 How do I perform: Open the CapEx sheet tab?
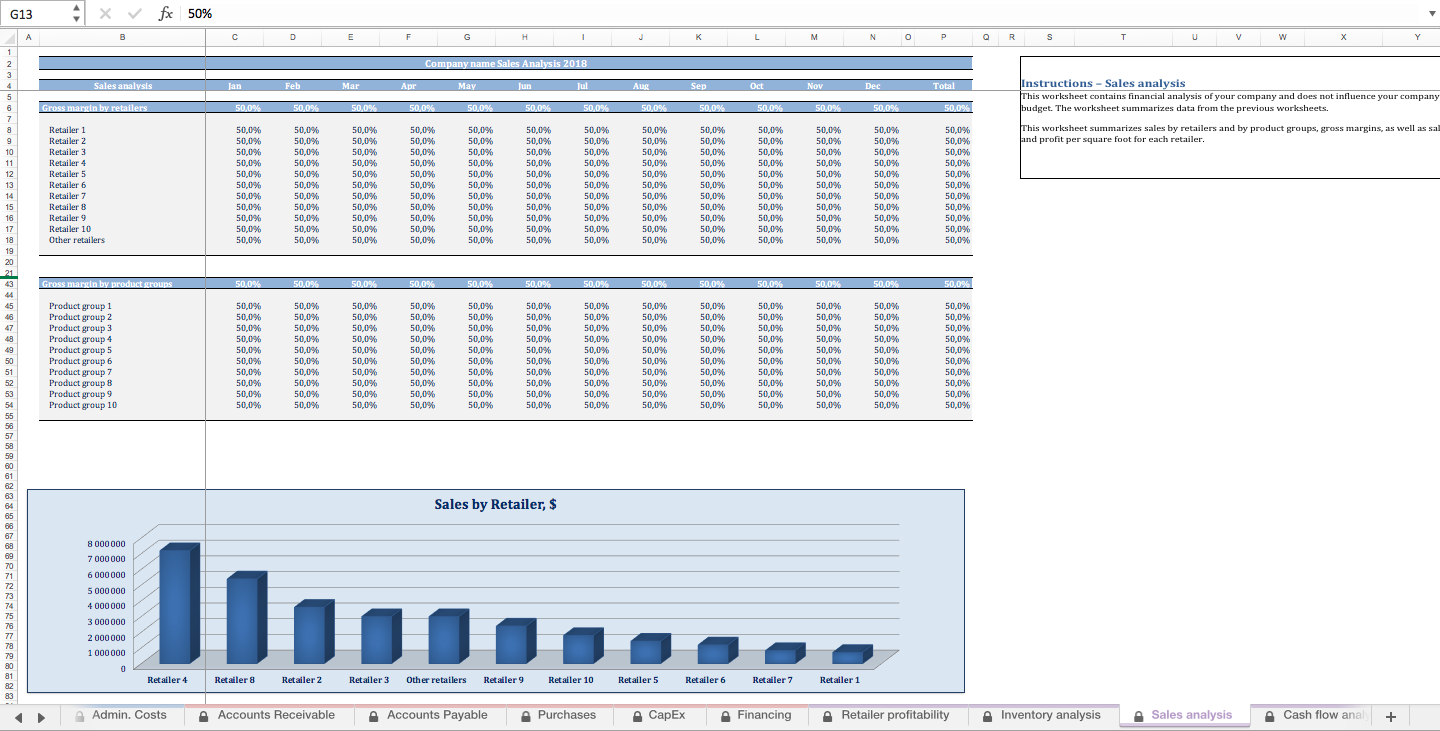pos(658,715)
